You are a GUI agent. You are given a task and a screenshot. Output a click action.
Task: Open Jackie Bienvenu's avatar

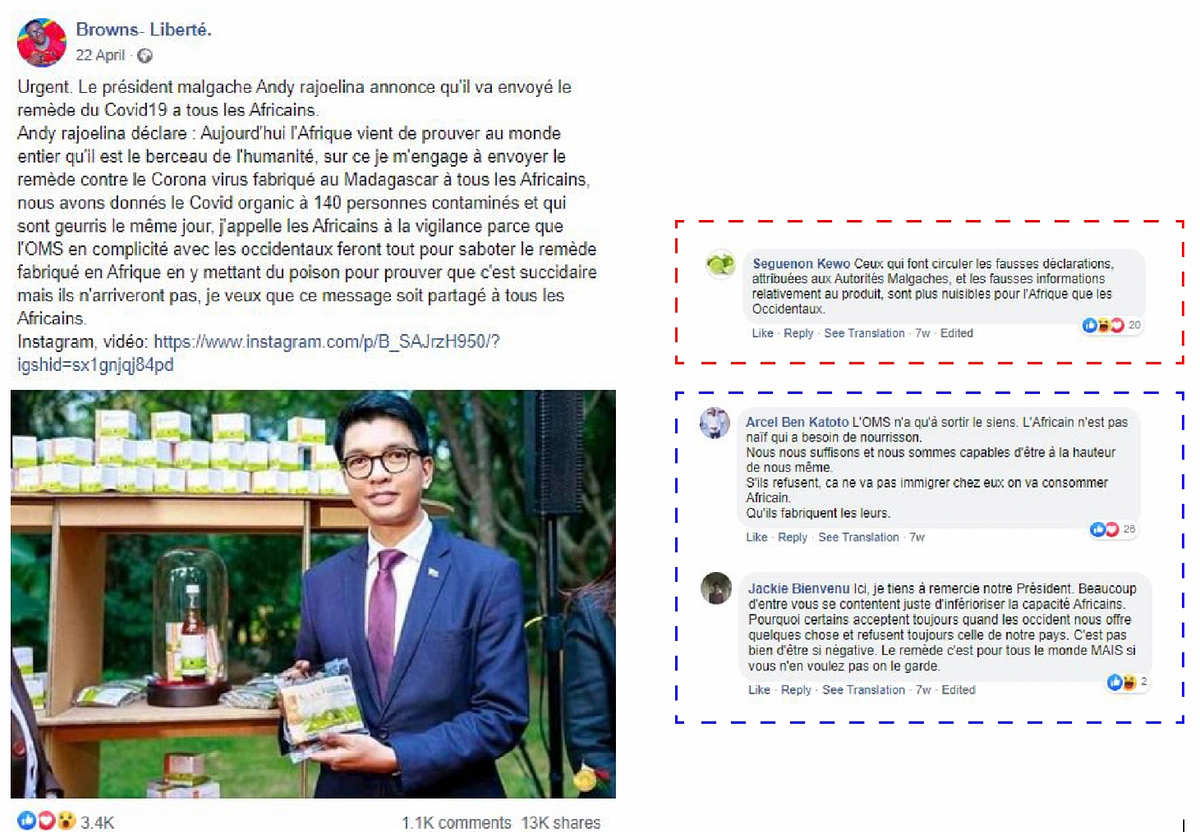716,588
